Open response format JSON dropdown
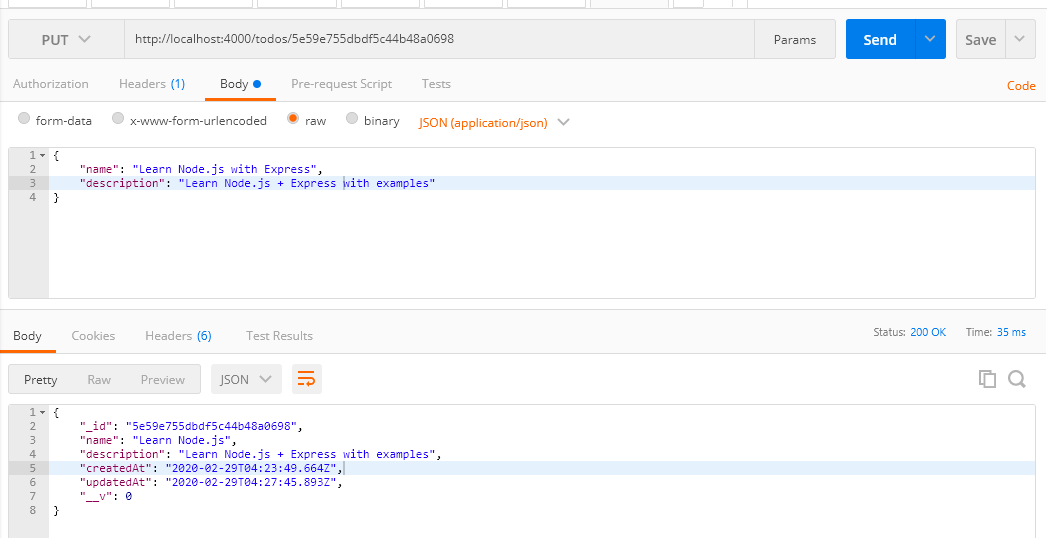 [246, 379]
